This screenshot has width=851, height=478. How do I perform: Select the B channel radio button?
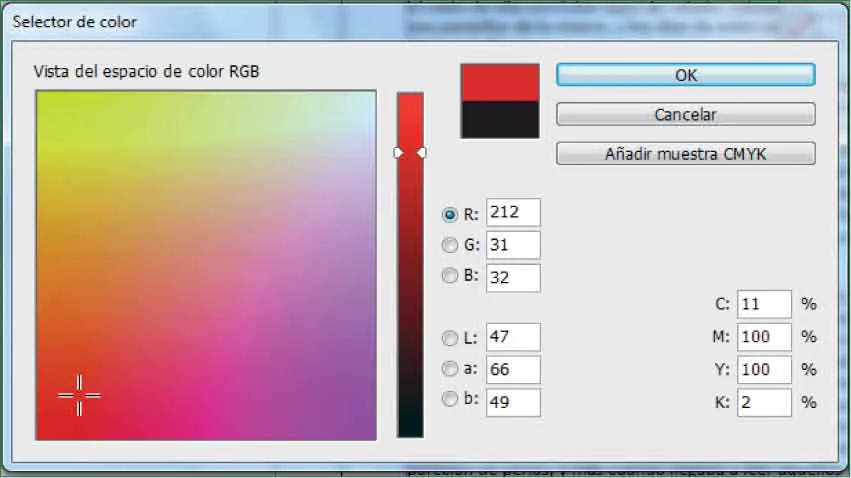tap(449, 278)
